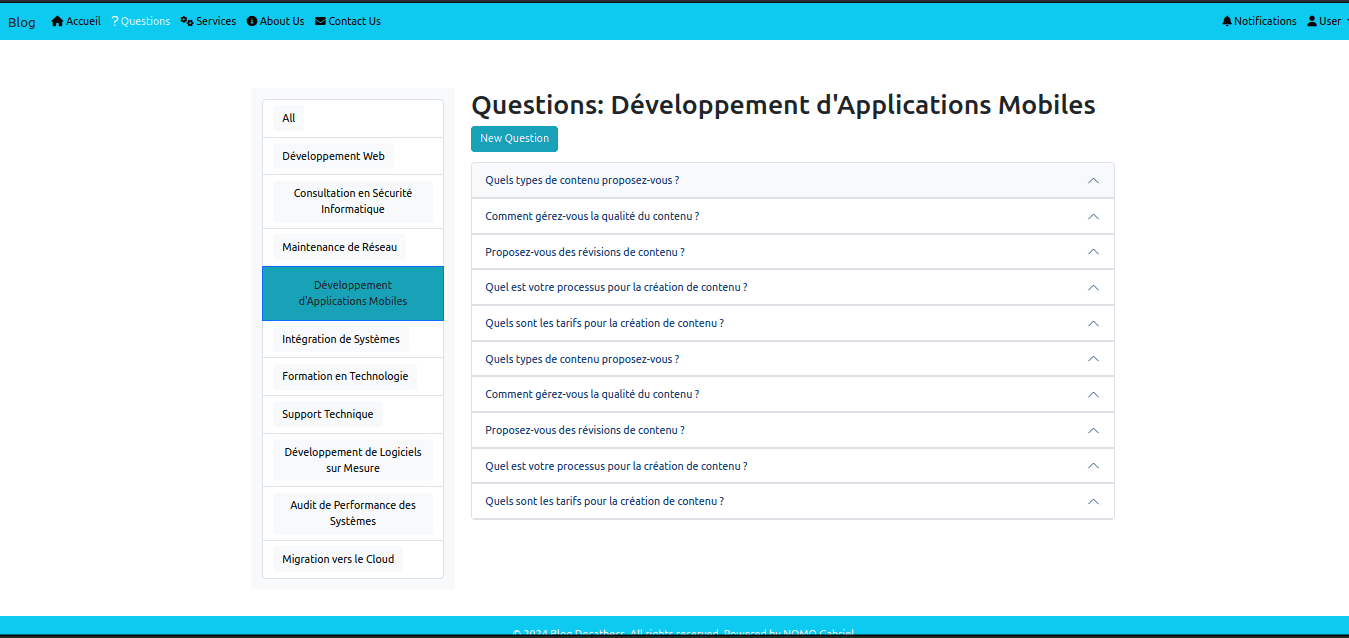Select the 'All' category filter
Viewport: 1349px width, 638px height.
tap(288, 118)
